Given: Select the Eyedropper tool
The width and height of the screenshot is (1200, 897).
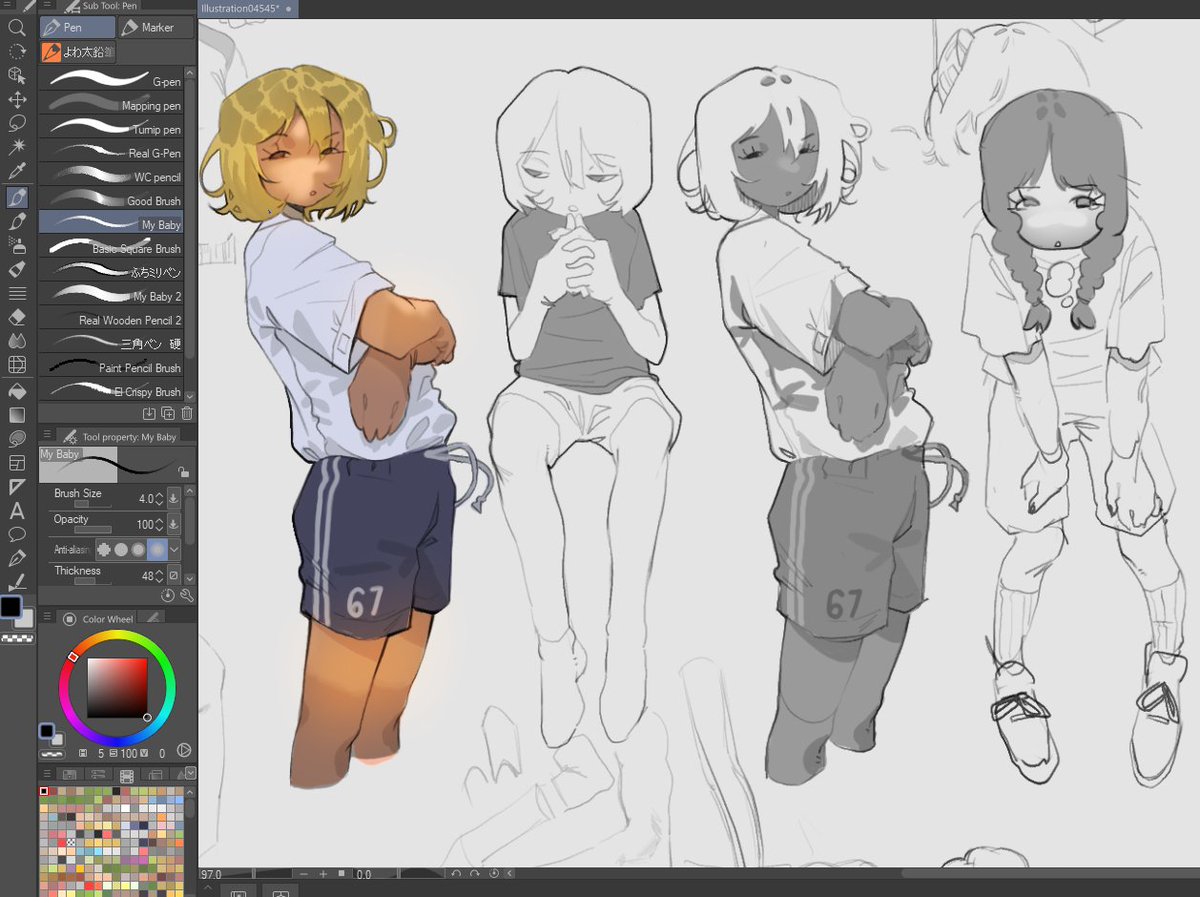Looking at the screenshot, I should tap(17, 172).
